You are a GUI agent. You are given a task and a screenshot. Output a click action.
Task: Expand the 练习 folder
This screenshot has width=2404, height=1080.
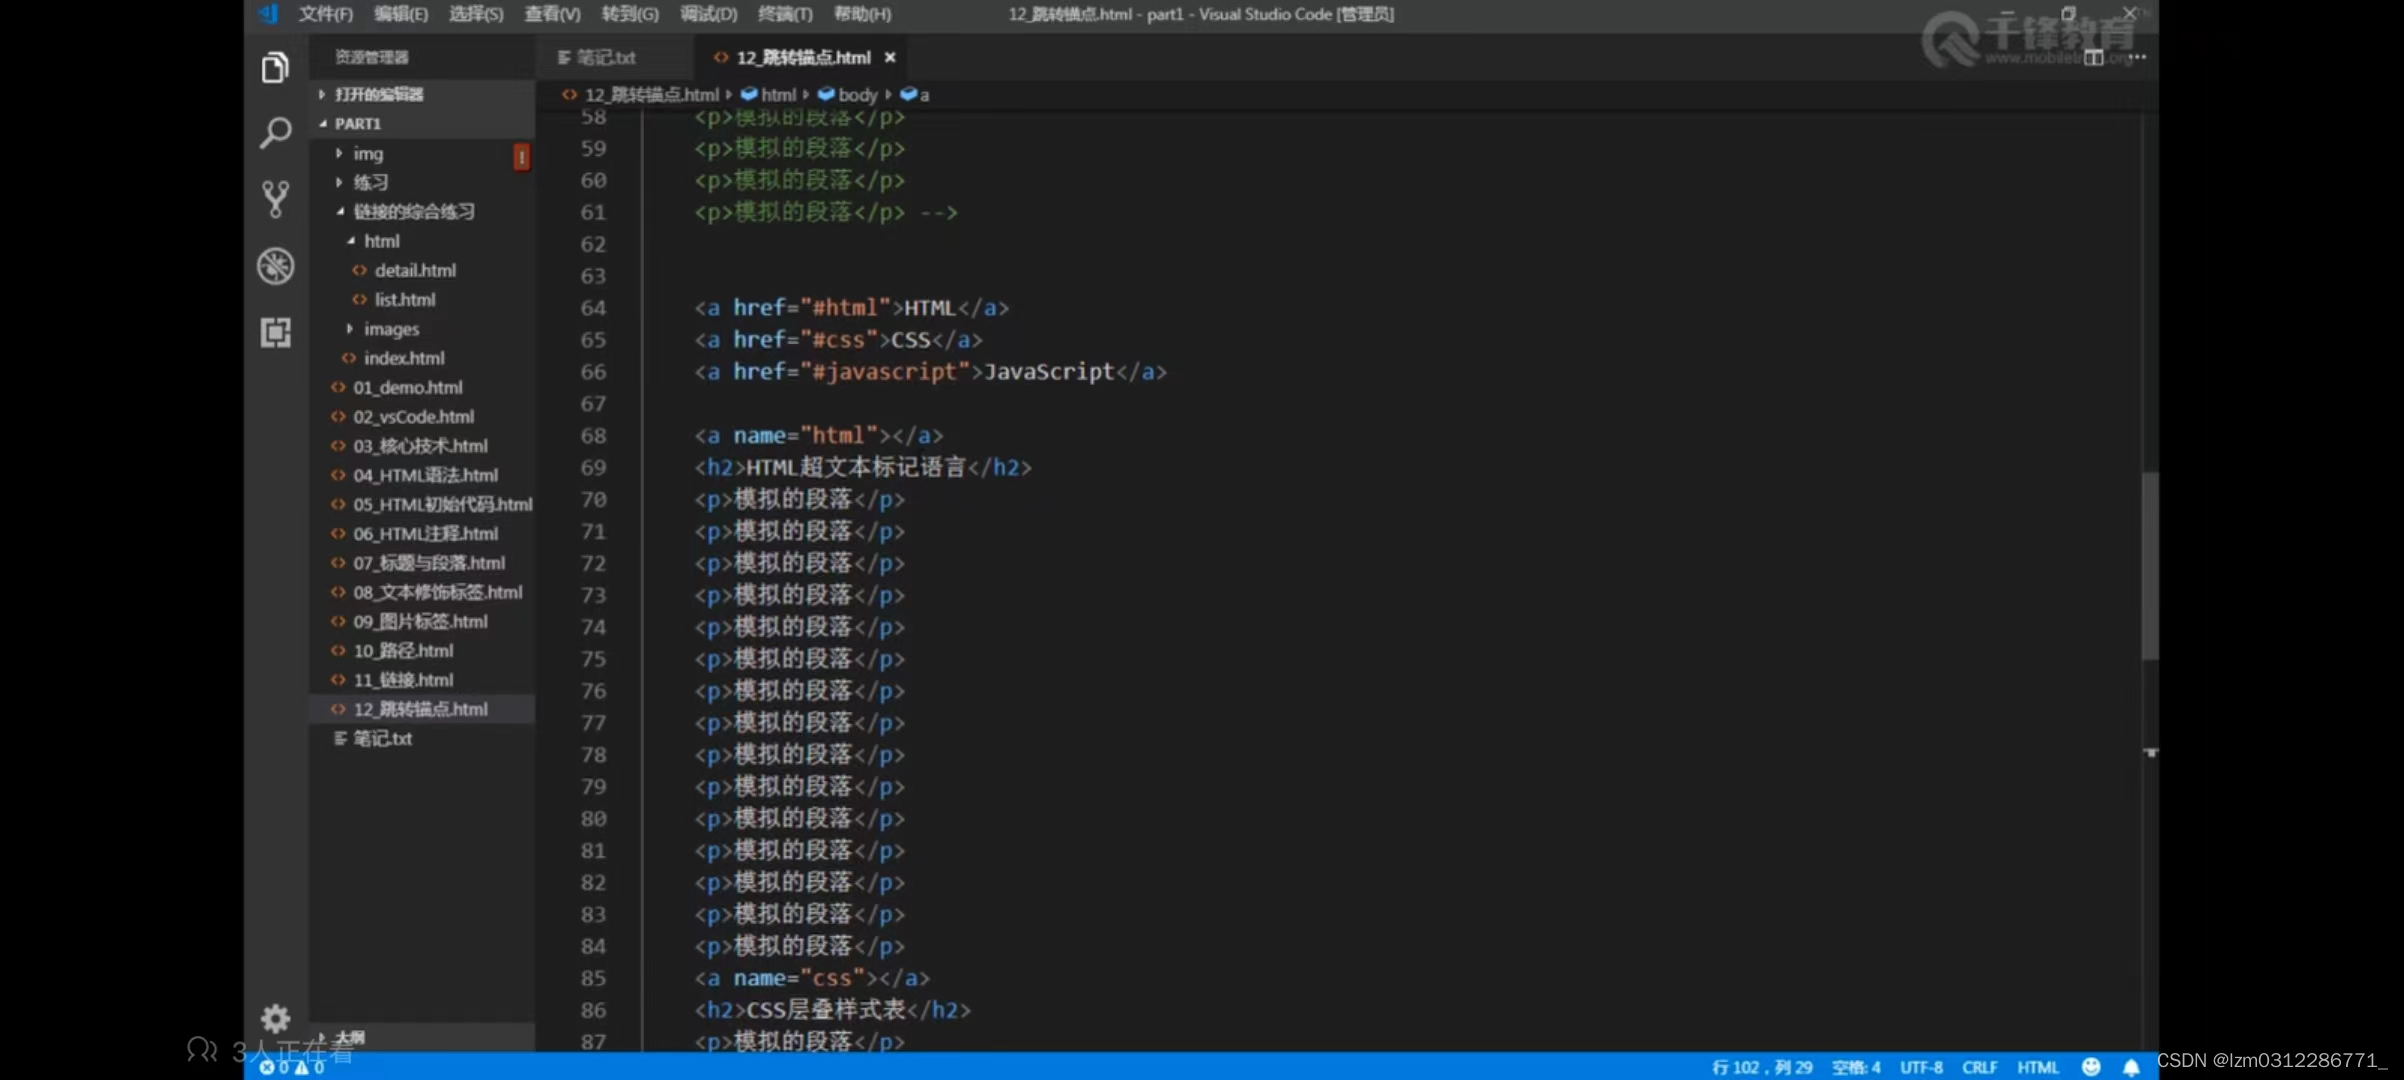423,182
